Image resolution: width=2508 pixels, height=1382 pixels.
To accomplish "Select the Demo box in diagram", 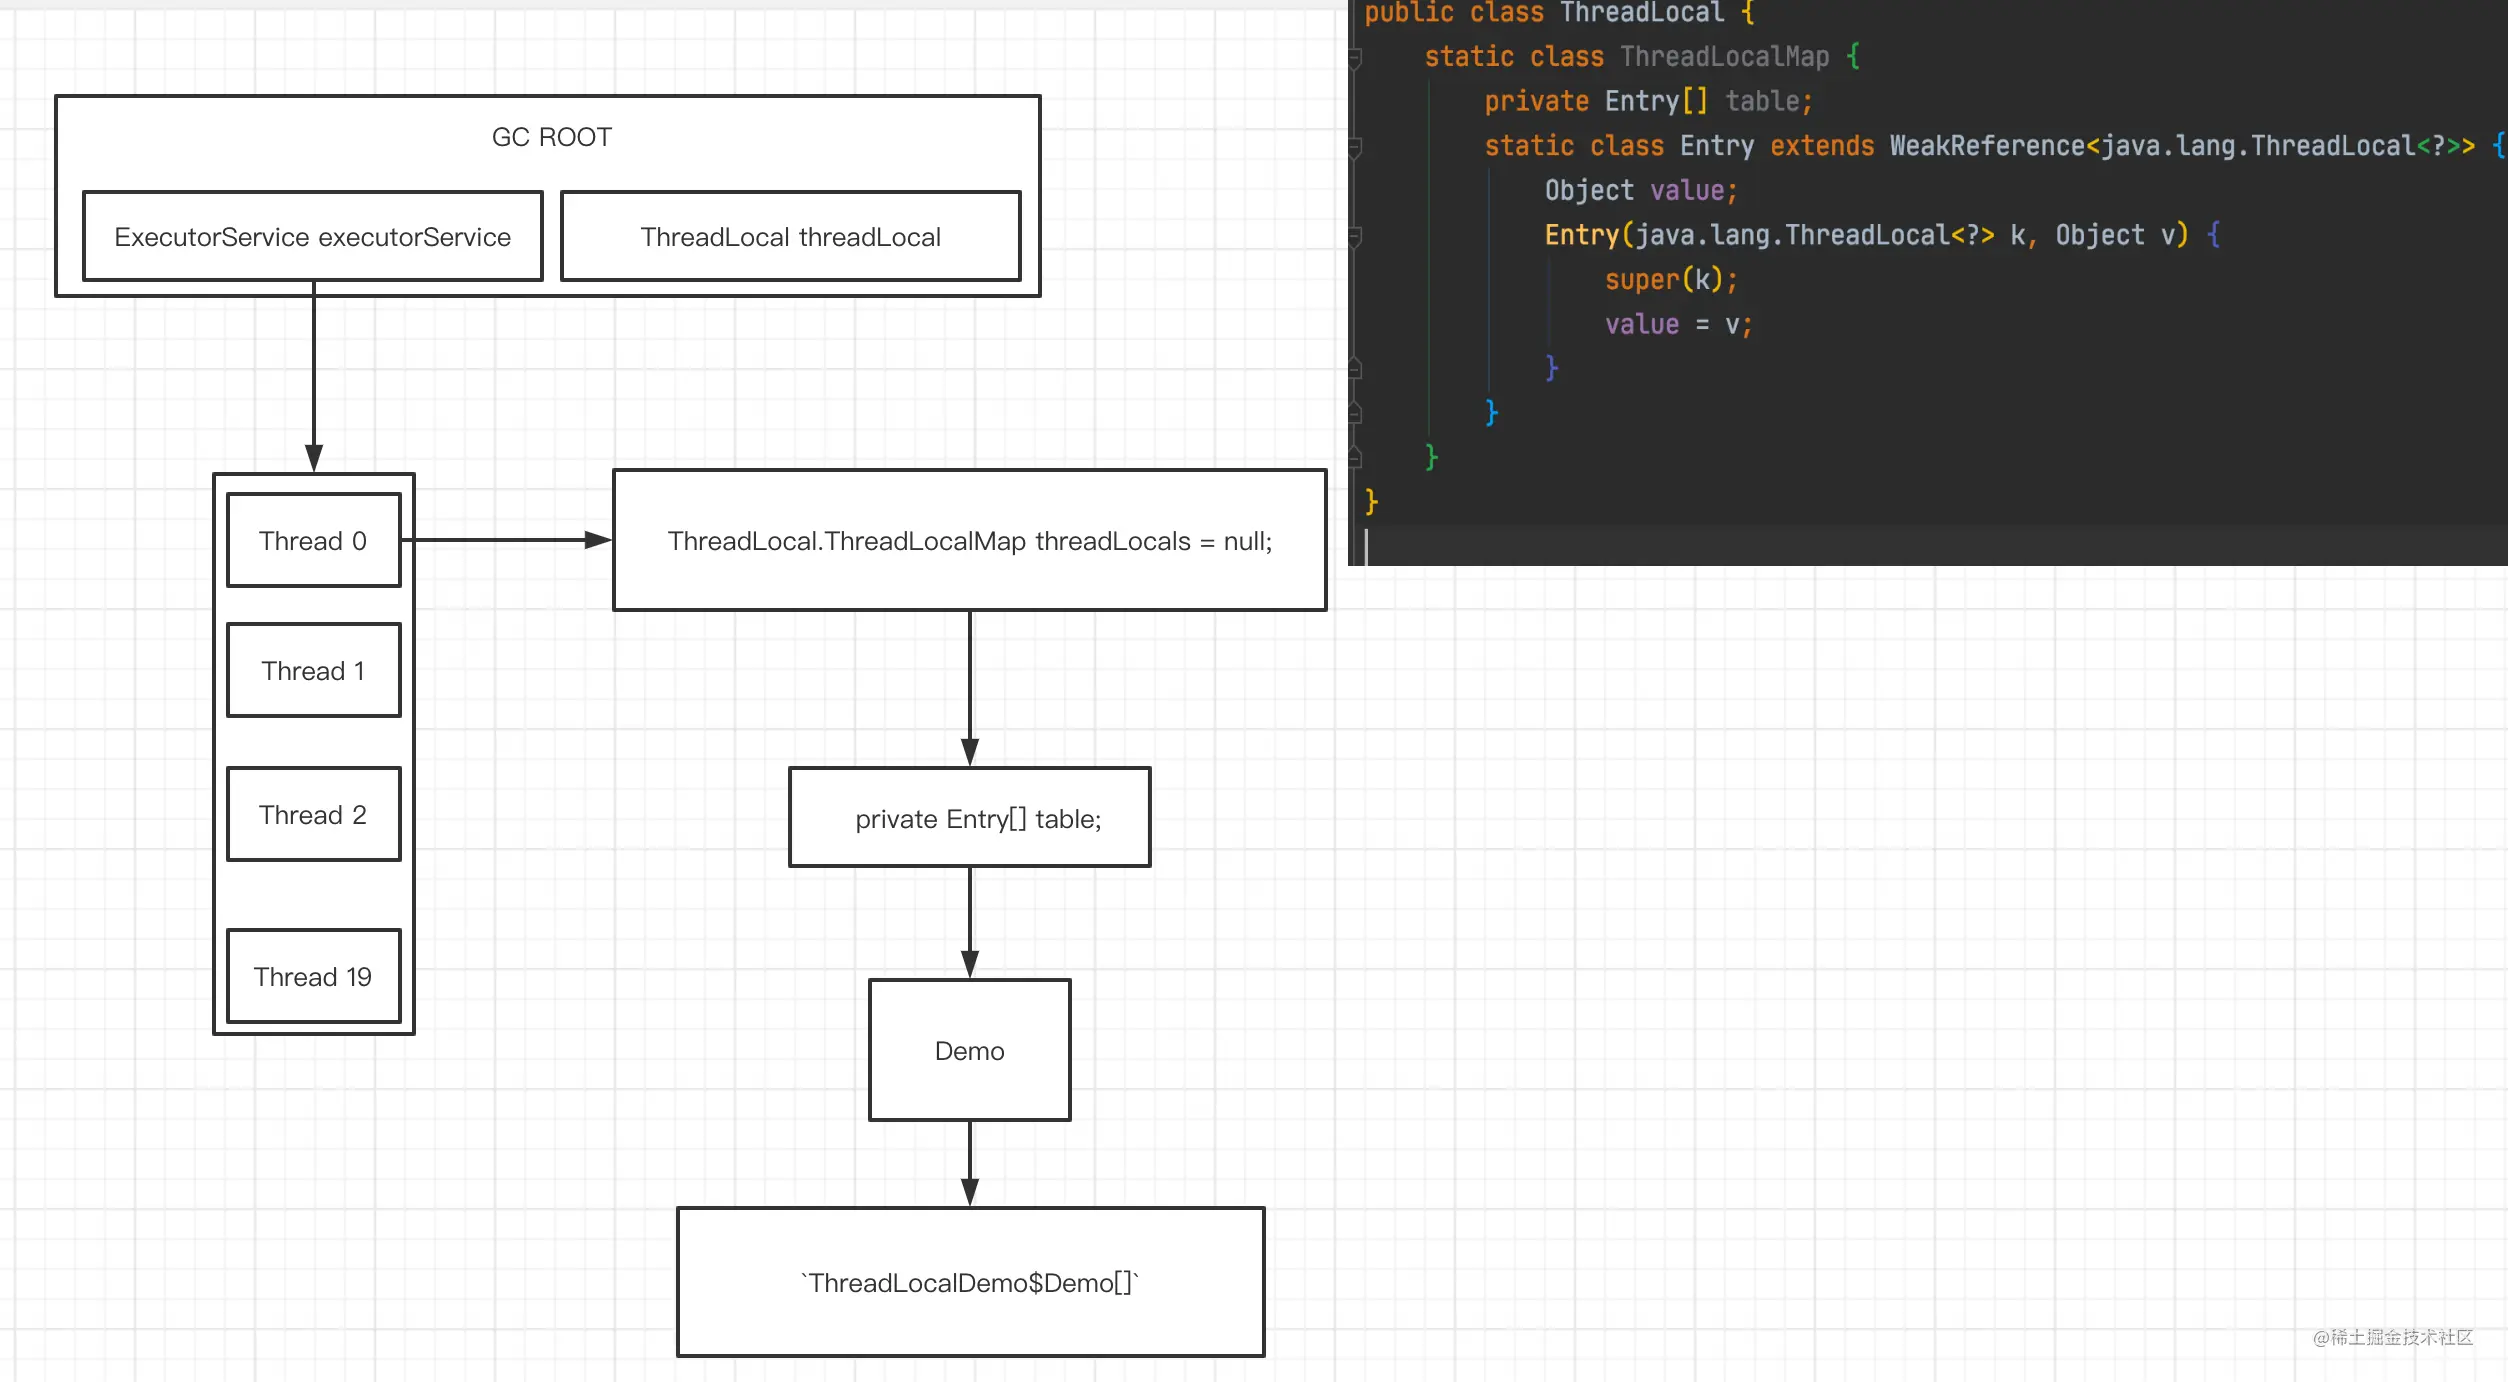I will 970,1050.
